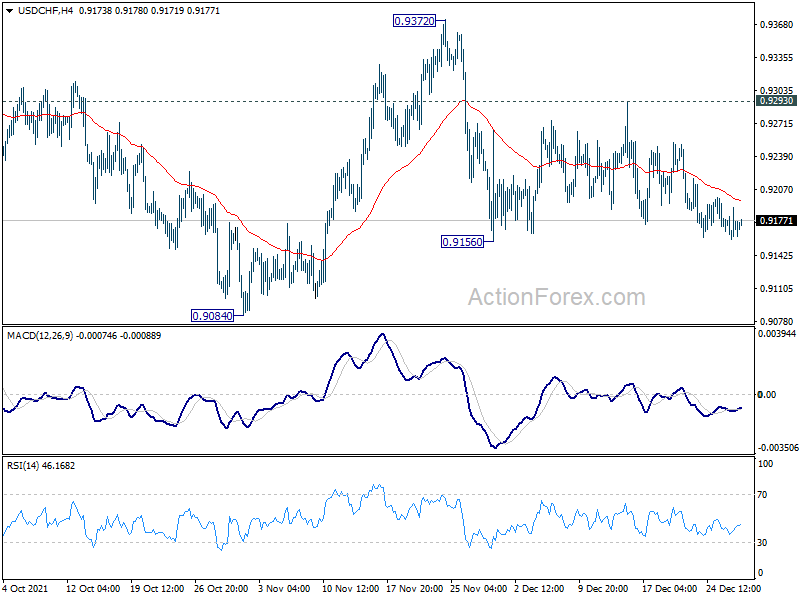Select the 3 Nov 04:00 date label
The image size is (800, 600).
[284, 588]
